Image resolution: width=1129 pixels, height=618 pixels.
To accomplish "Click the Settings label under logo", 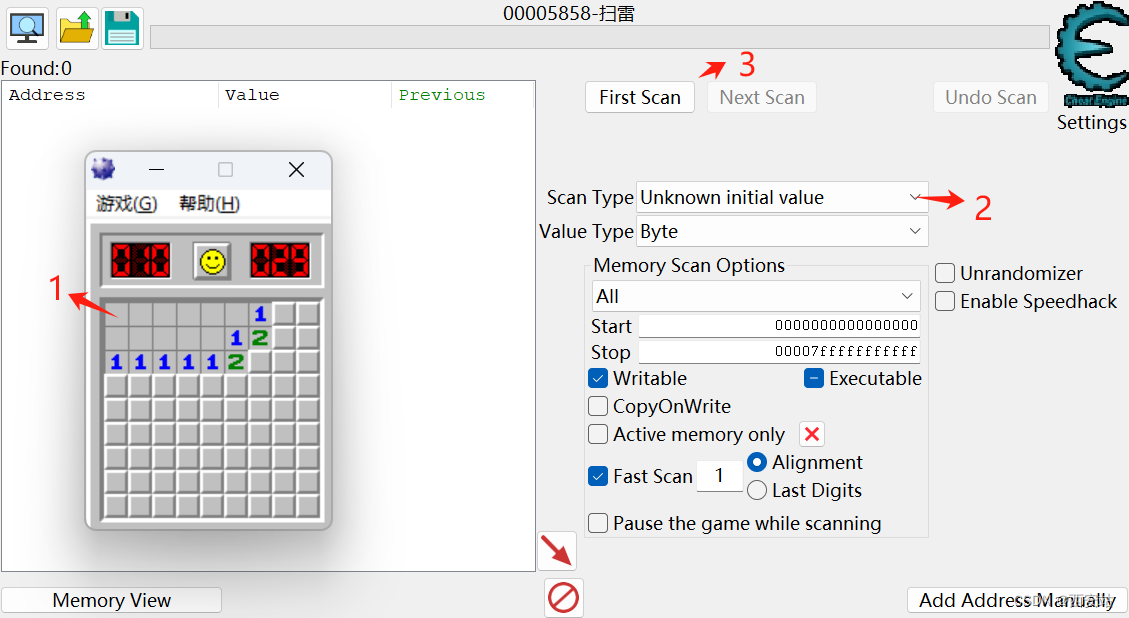I will click(1092, 122).
